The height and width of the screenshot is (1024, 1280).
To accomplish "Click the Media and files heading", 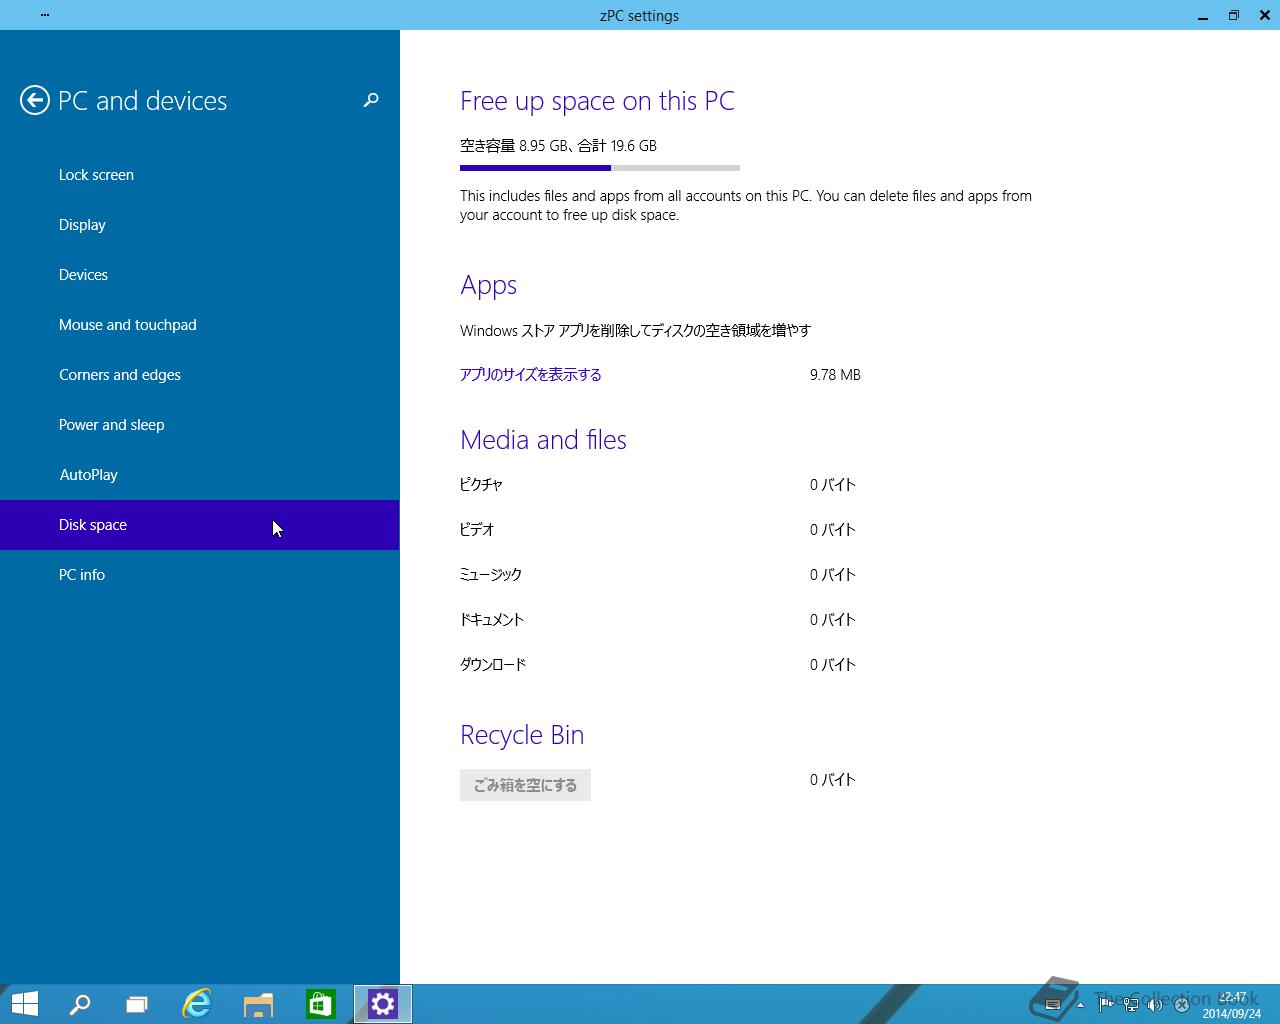I will click(x=543, y=440).
